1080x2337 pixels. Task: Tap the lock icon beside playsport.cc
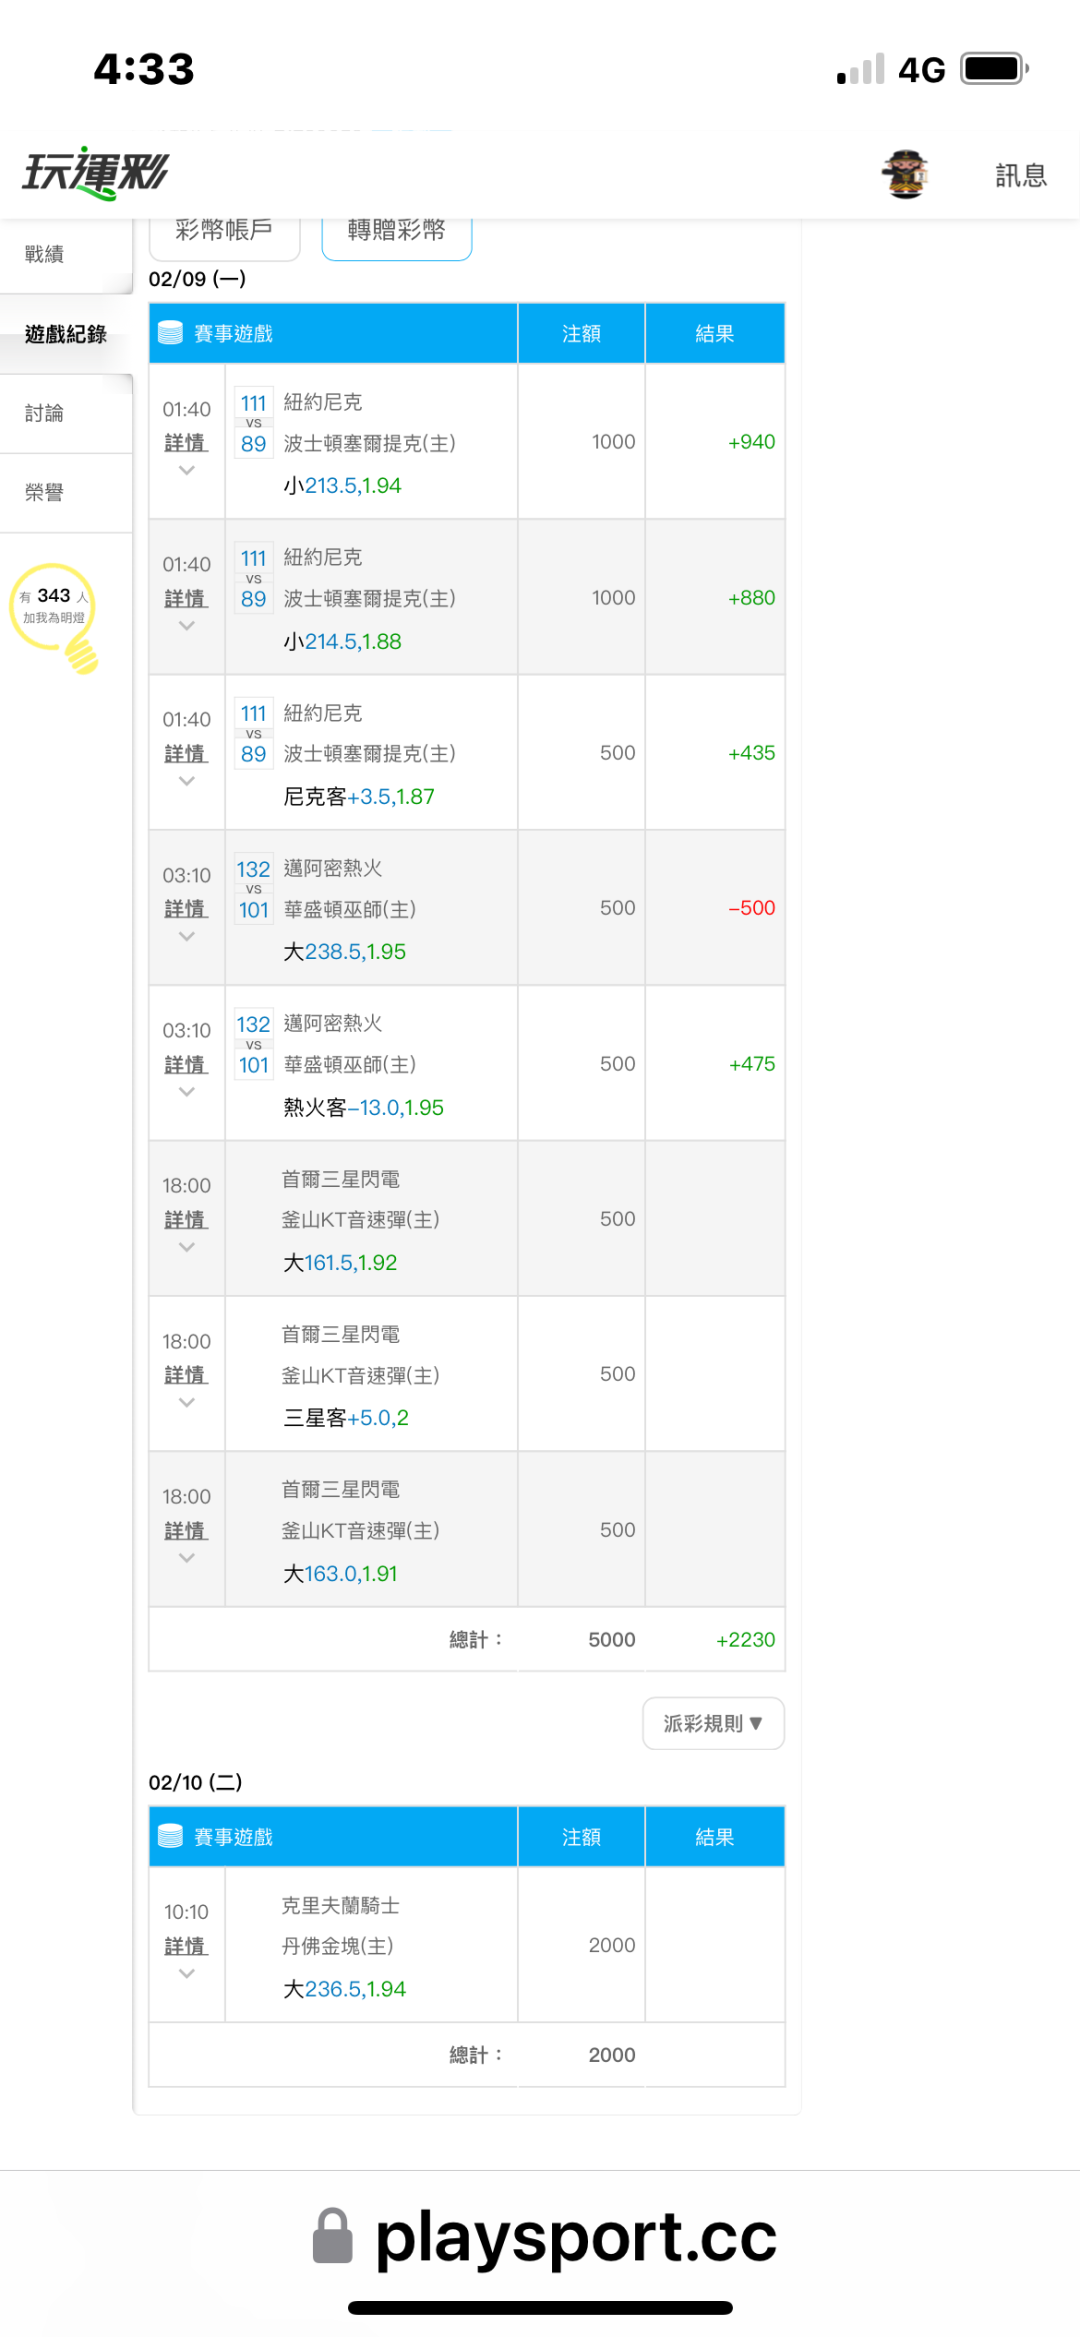click(x=333, y=2236)
